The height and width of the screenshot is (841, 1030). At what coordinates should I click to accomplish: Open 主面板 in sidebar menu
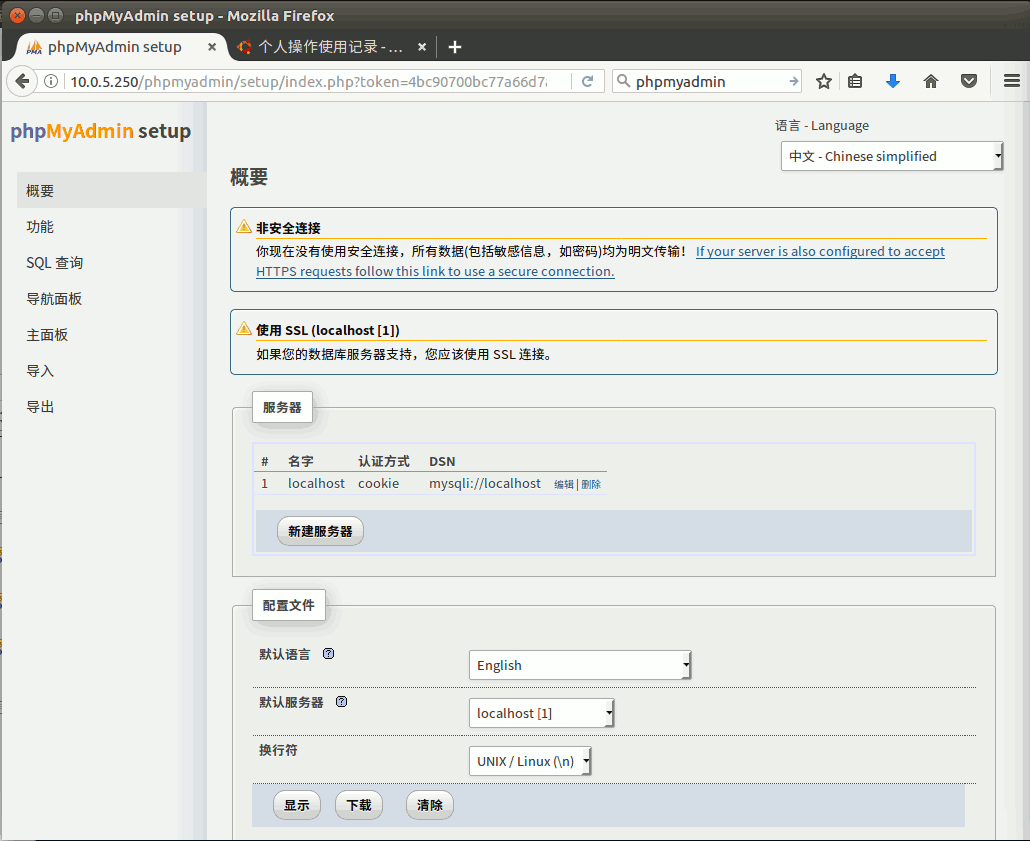(47, 335)
